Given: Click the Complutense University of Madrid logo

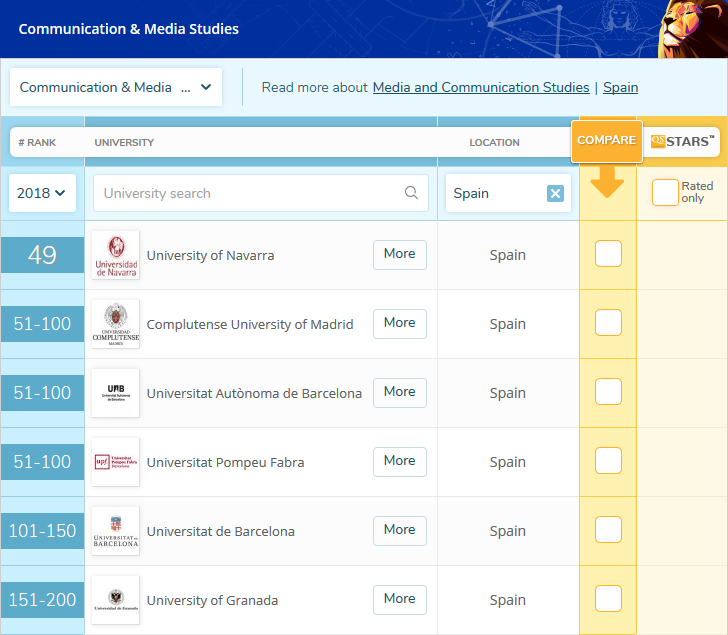Looking at the screenshot, I should [x=116, y=324].
